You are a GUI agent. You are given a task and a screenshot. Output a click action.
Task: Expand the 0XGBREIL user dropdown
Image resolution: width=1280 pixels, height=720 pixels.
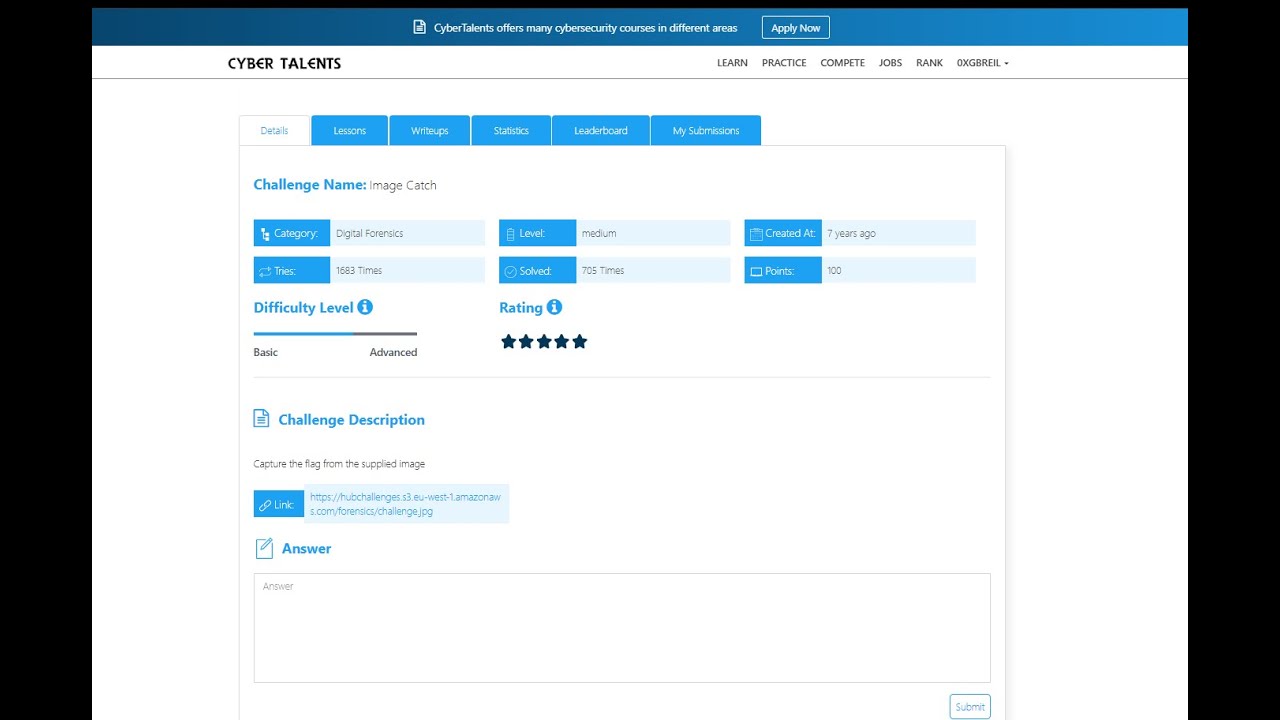coord(982,63)
